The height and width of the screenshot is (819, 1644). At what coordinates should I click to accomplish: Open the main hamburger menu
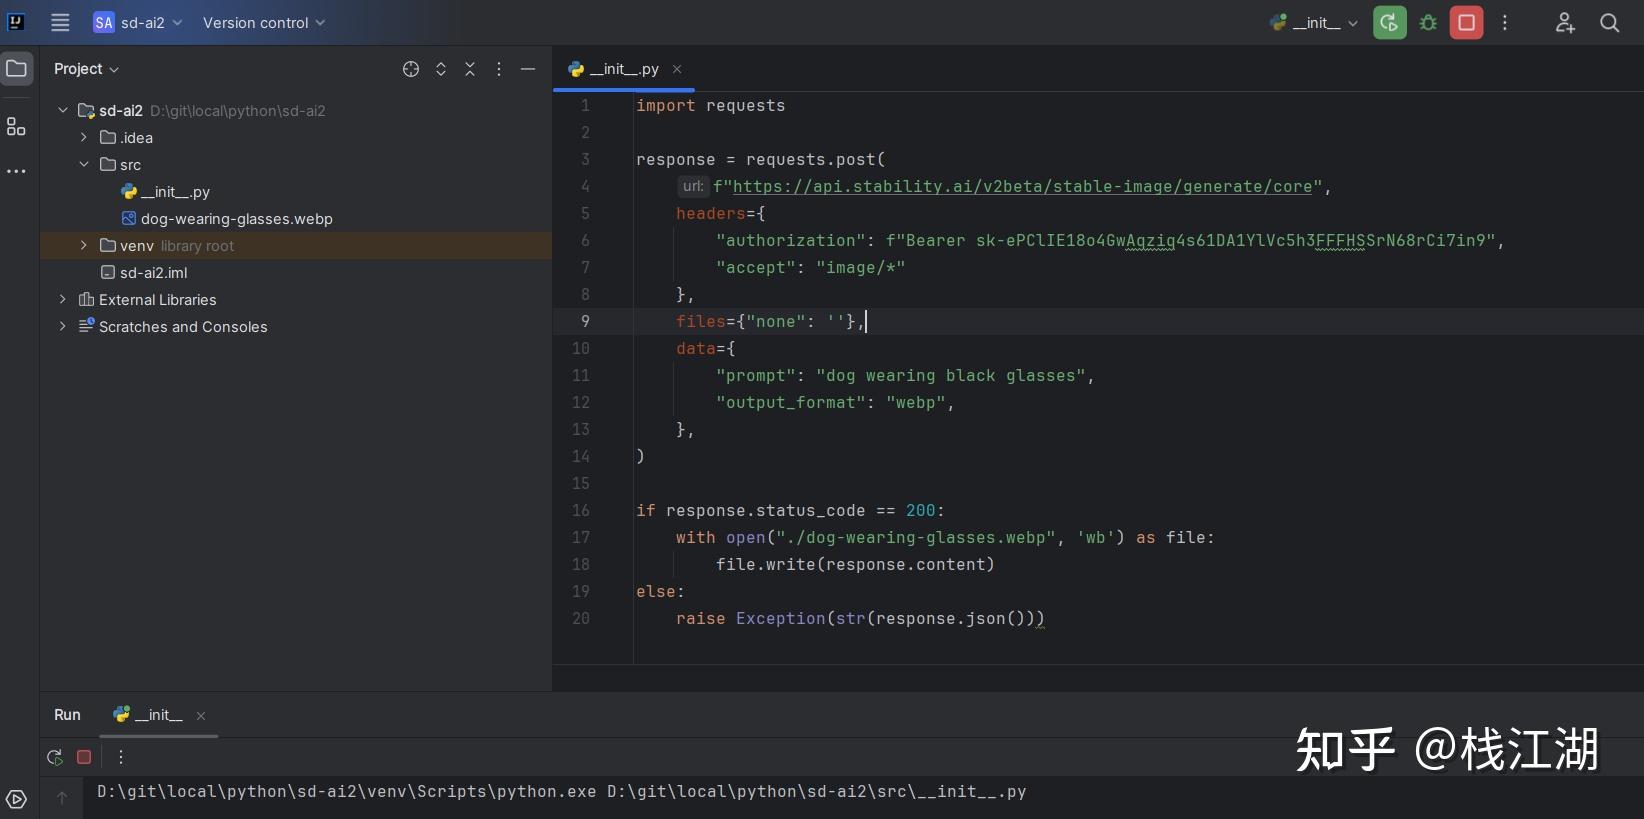(x=60, y=22)
